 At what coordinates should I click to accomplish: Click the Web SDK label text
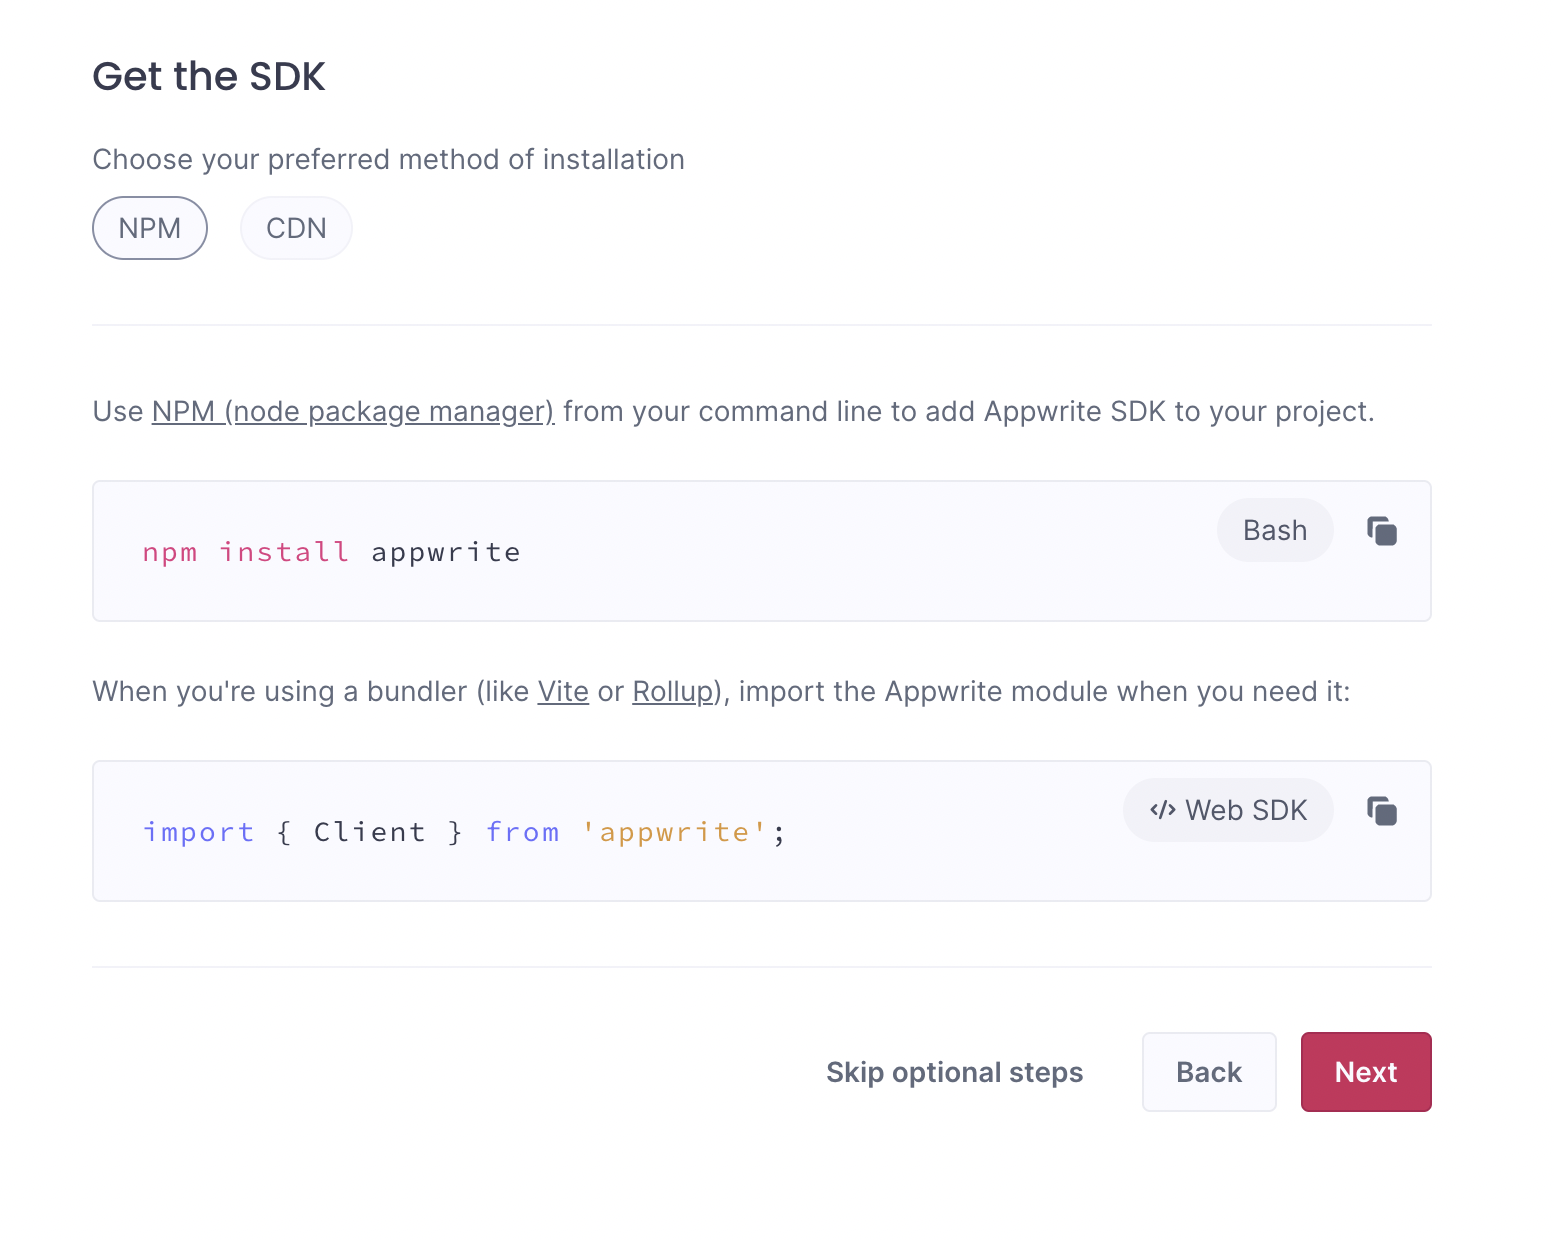[x=1246, y=810]
